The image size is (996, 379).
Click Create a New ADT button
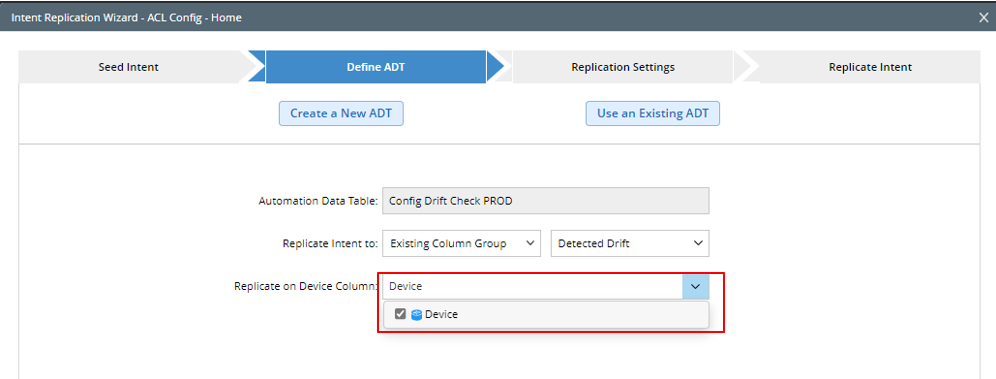click(341, 114)
